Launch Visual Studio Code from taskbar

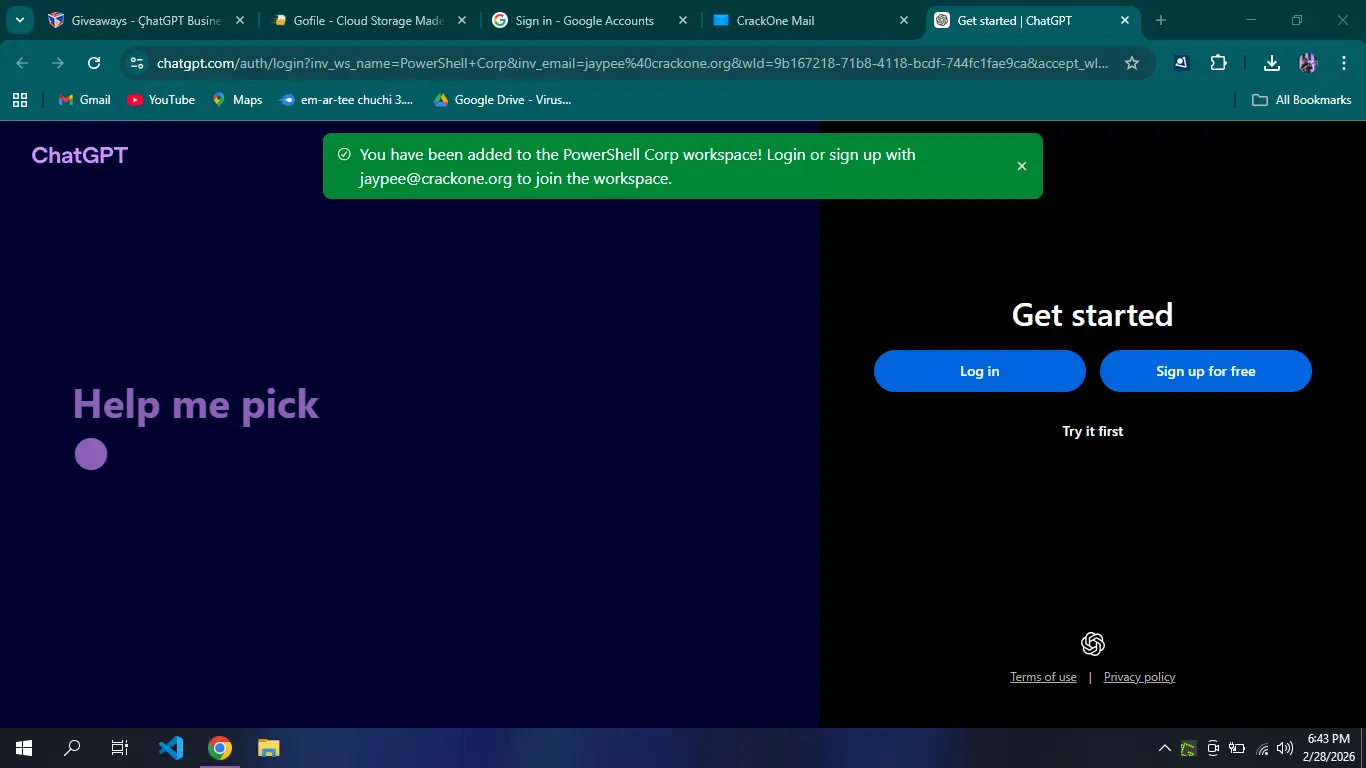pyautogui.click(x=171, y=748)
